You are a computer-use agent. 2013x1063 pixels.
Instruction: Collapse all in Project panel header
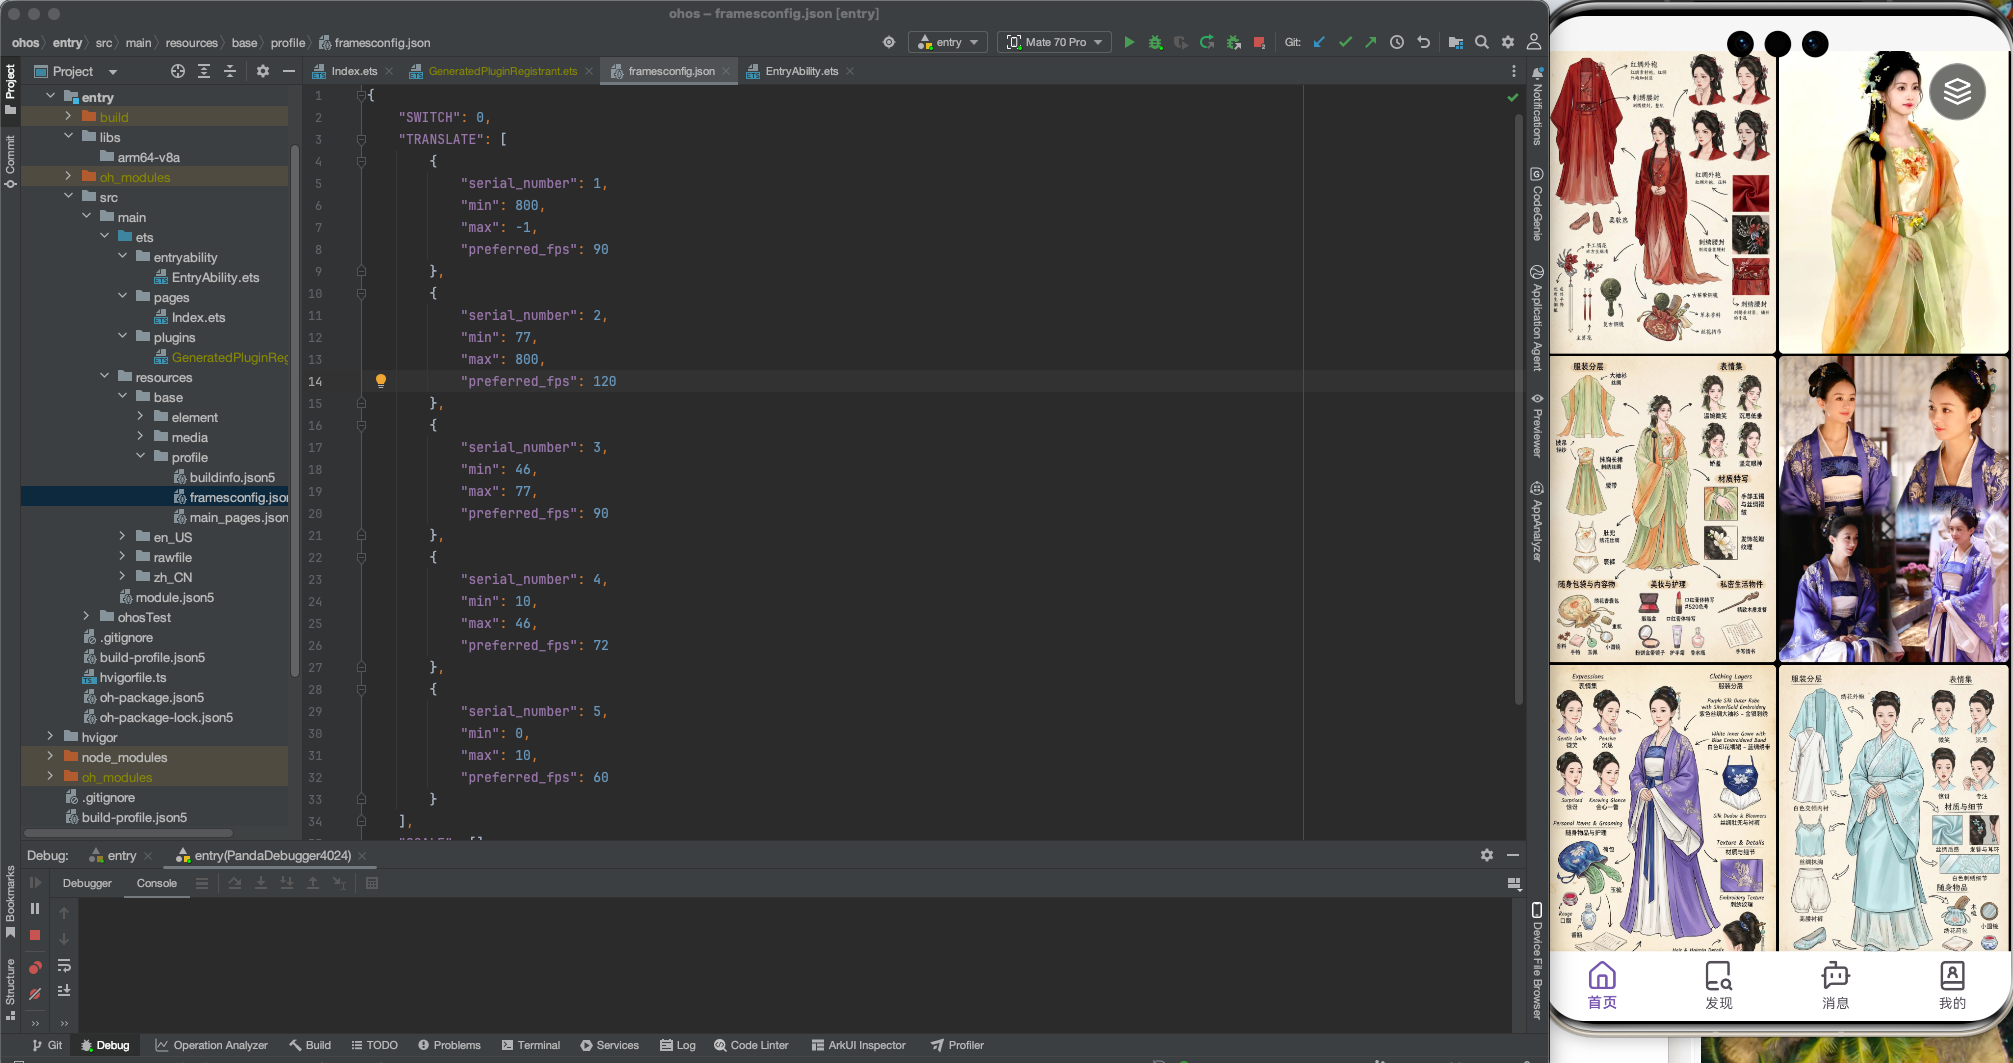(230, 71)
